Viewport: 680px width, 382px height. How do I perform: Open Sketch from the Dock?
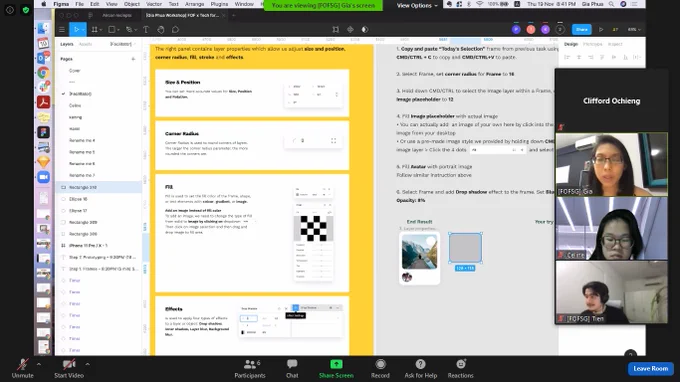43,162
